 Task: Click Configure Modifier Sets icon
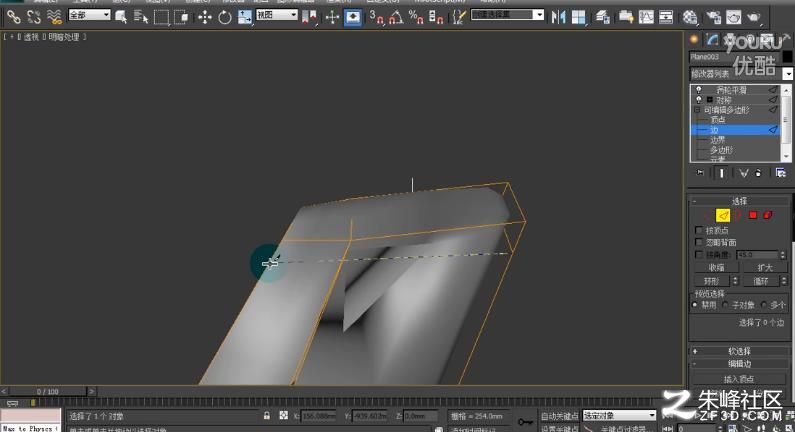781,173
